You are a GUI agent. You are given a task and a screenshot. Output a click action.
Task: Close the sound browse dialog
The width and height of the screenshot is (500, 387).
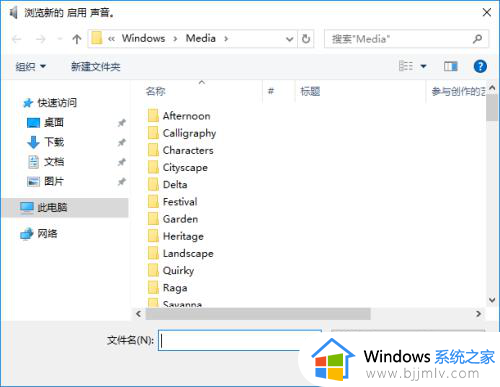point(487,13)
